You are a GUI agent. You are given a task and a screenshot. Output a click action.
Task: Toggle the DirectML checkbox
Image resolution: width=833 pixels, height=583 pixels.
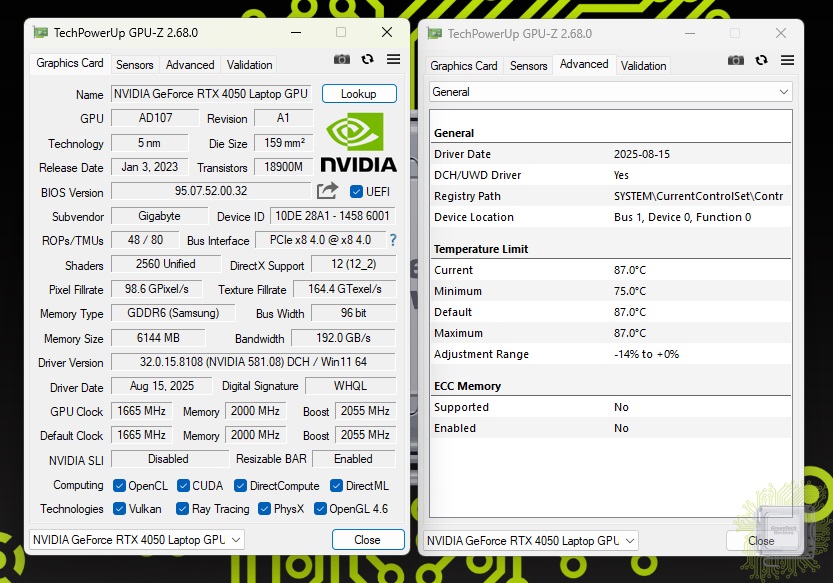coord(336,486)
